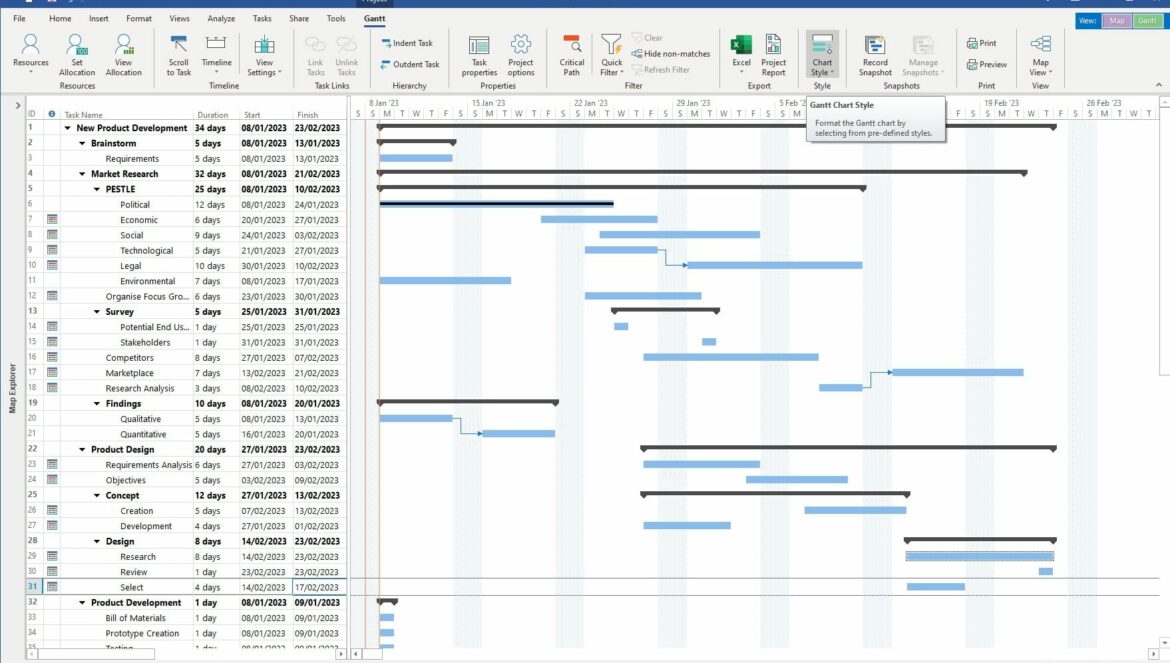This screenshot has height=663, width=1170.
Task: Switch view to Map toggle
Action: 1116,20
